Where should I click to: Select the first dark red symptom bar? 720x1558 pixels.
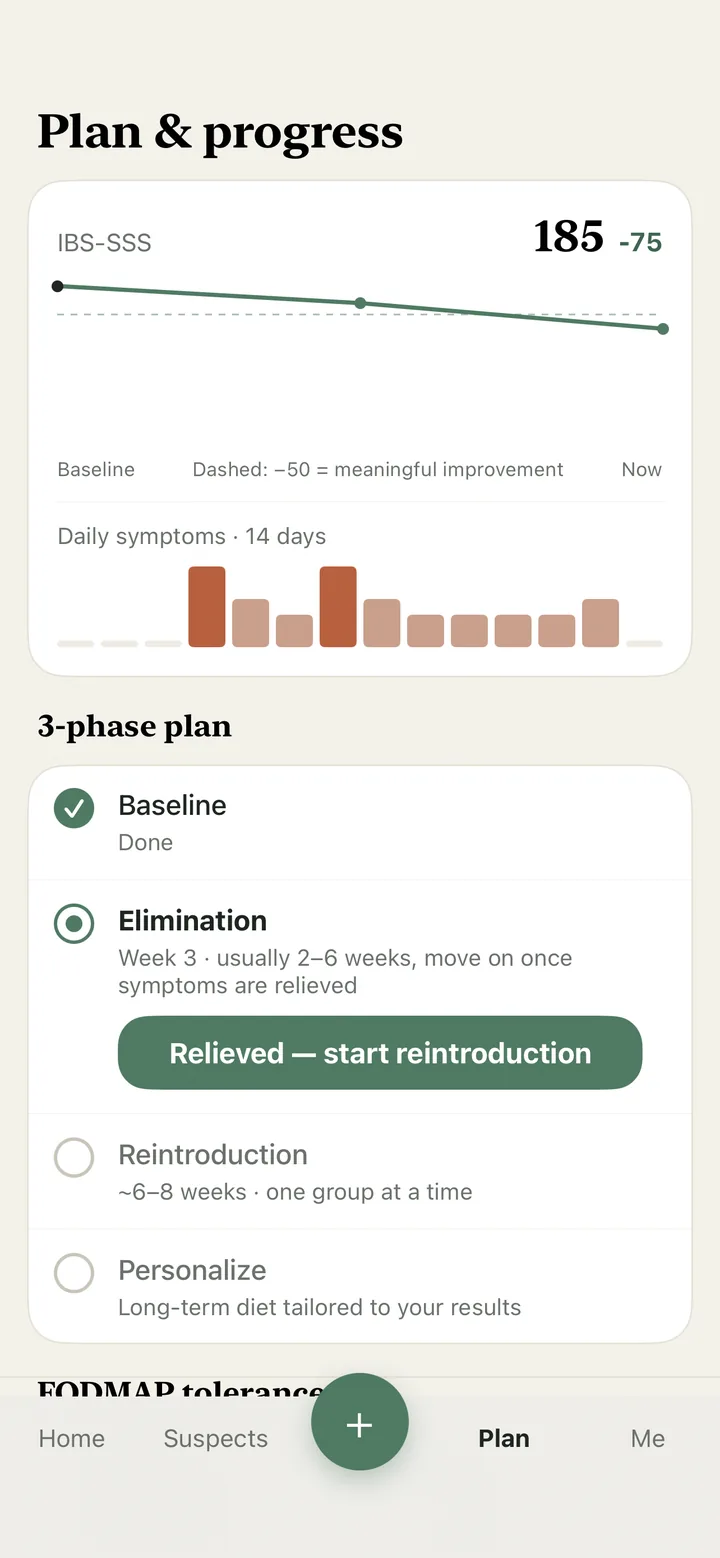[x=207, y=607]
